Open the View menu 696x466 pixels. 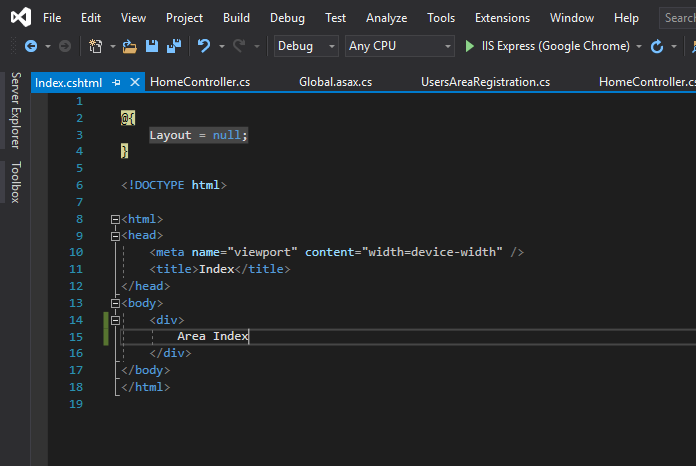[133, 18]
